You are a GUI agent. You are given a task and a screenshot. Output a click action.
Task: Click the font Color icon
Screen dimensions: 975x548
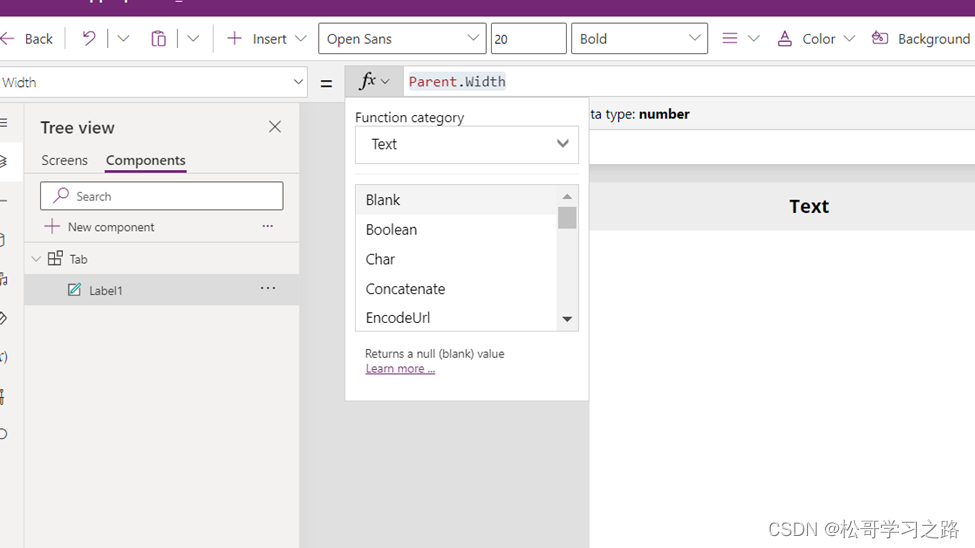pos(785,39)
